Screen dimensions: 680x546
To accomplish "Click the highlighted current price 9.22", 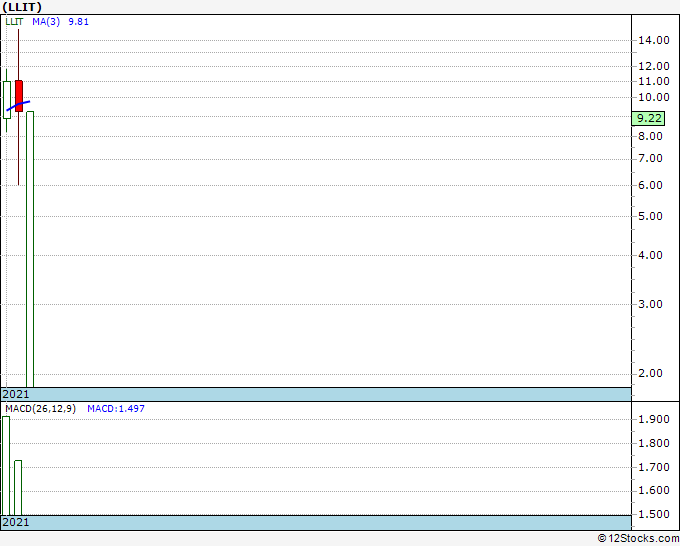I will point(648,118).
